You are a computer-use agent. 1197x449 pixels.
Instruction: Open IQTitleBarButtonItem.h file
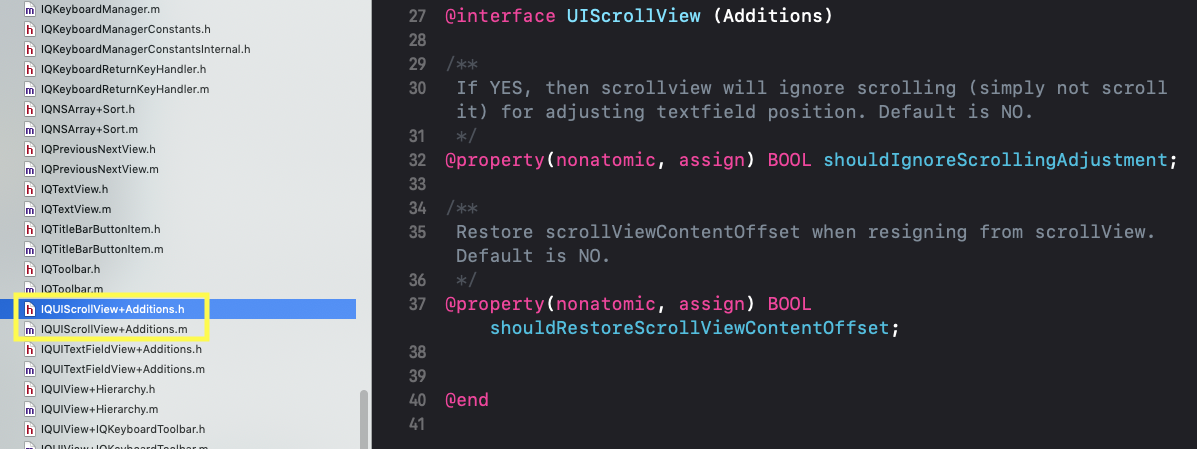click(101, 229)
